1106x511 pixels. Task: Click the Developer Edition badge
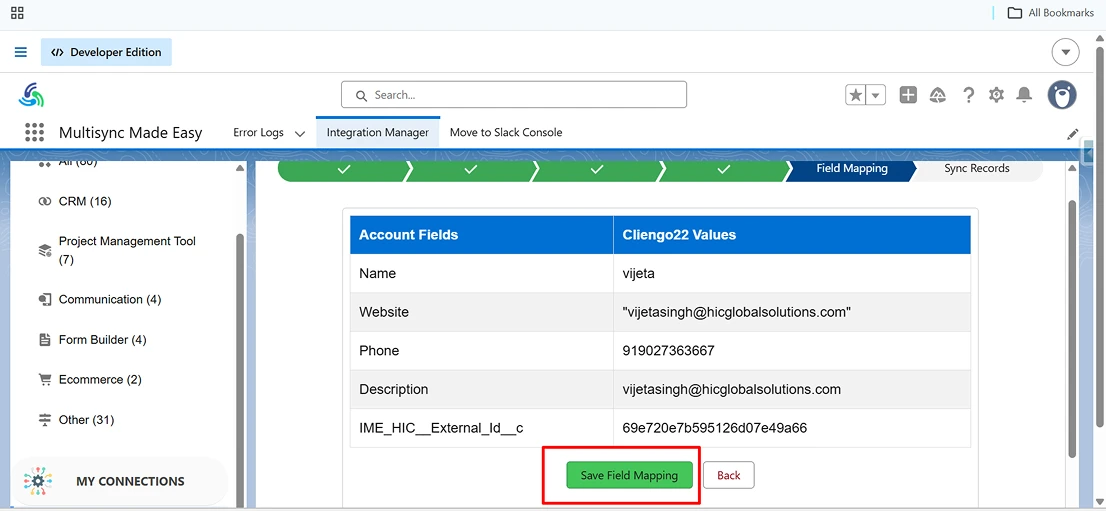[x=106, y=52]
